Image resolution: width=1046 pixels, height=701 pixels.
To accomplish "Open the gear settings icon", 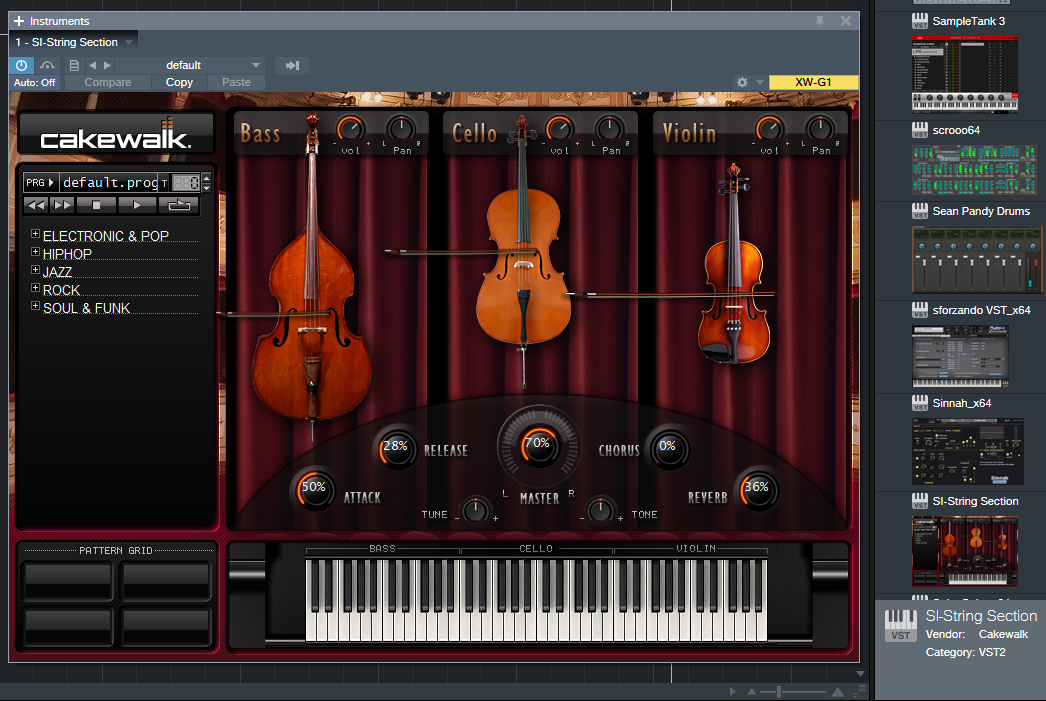I will click(742, 82).
